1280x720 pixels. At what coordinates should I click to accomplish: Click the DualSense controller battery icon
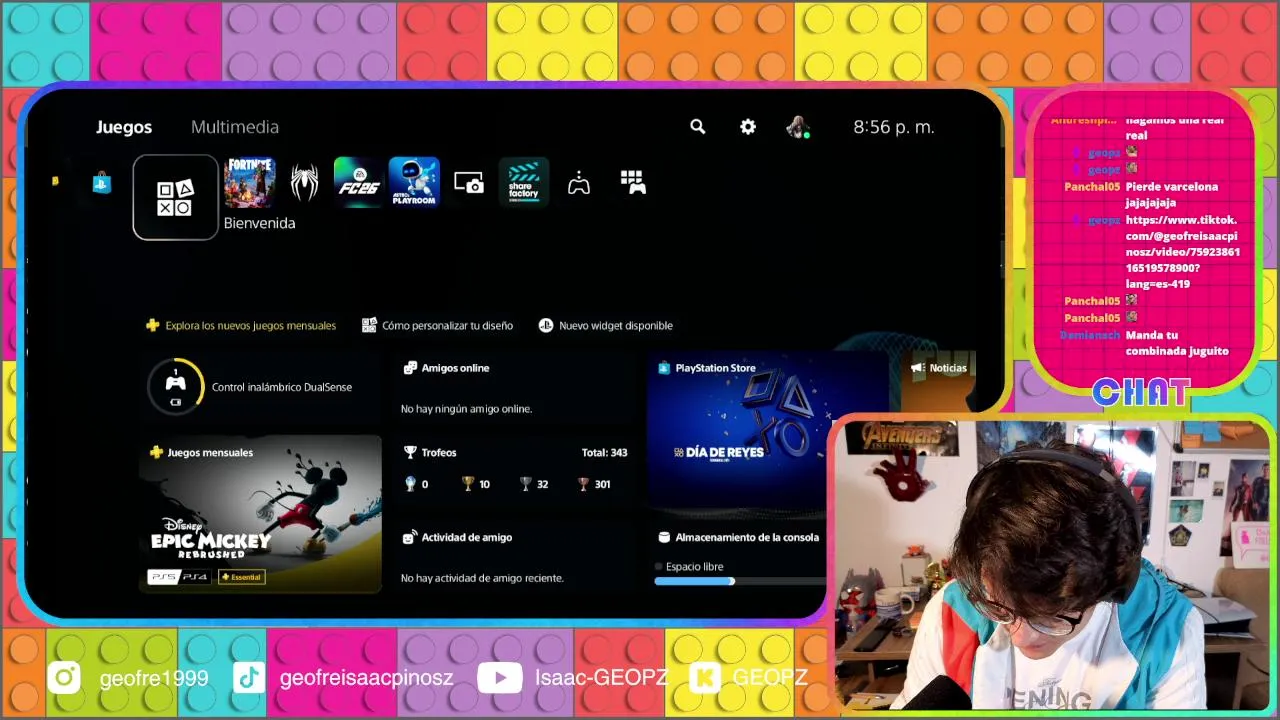pyautogui.click(x=176, y=387)
